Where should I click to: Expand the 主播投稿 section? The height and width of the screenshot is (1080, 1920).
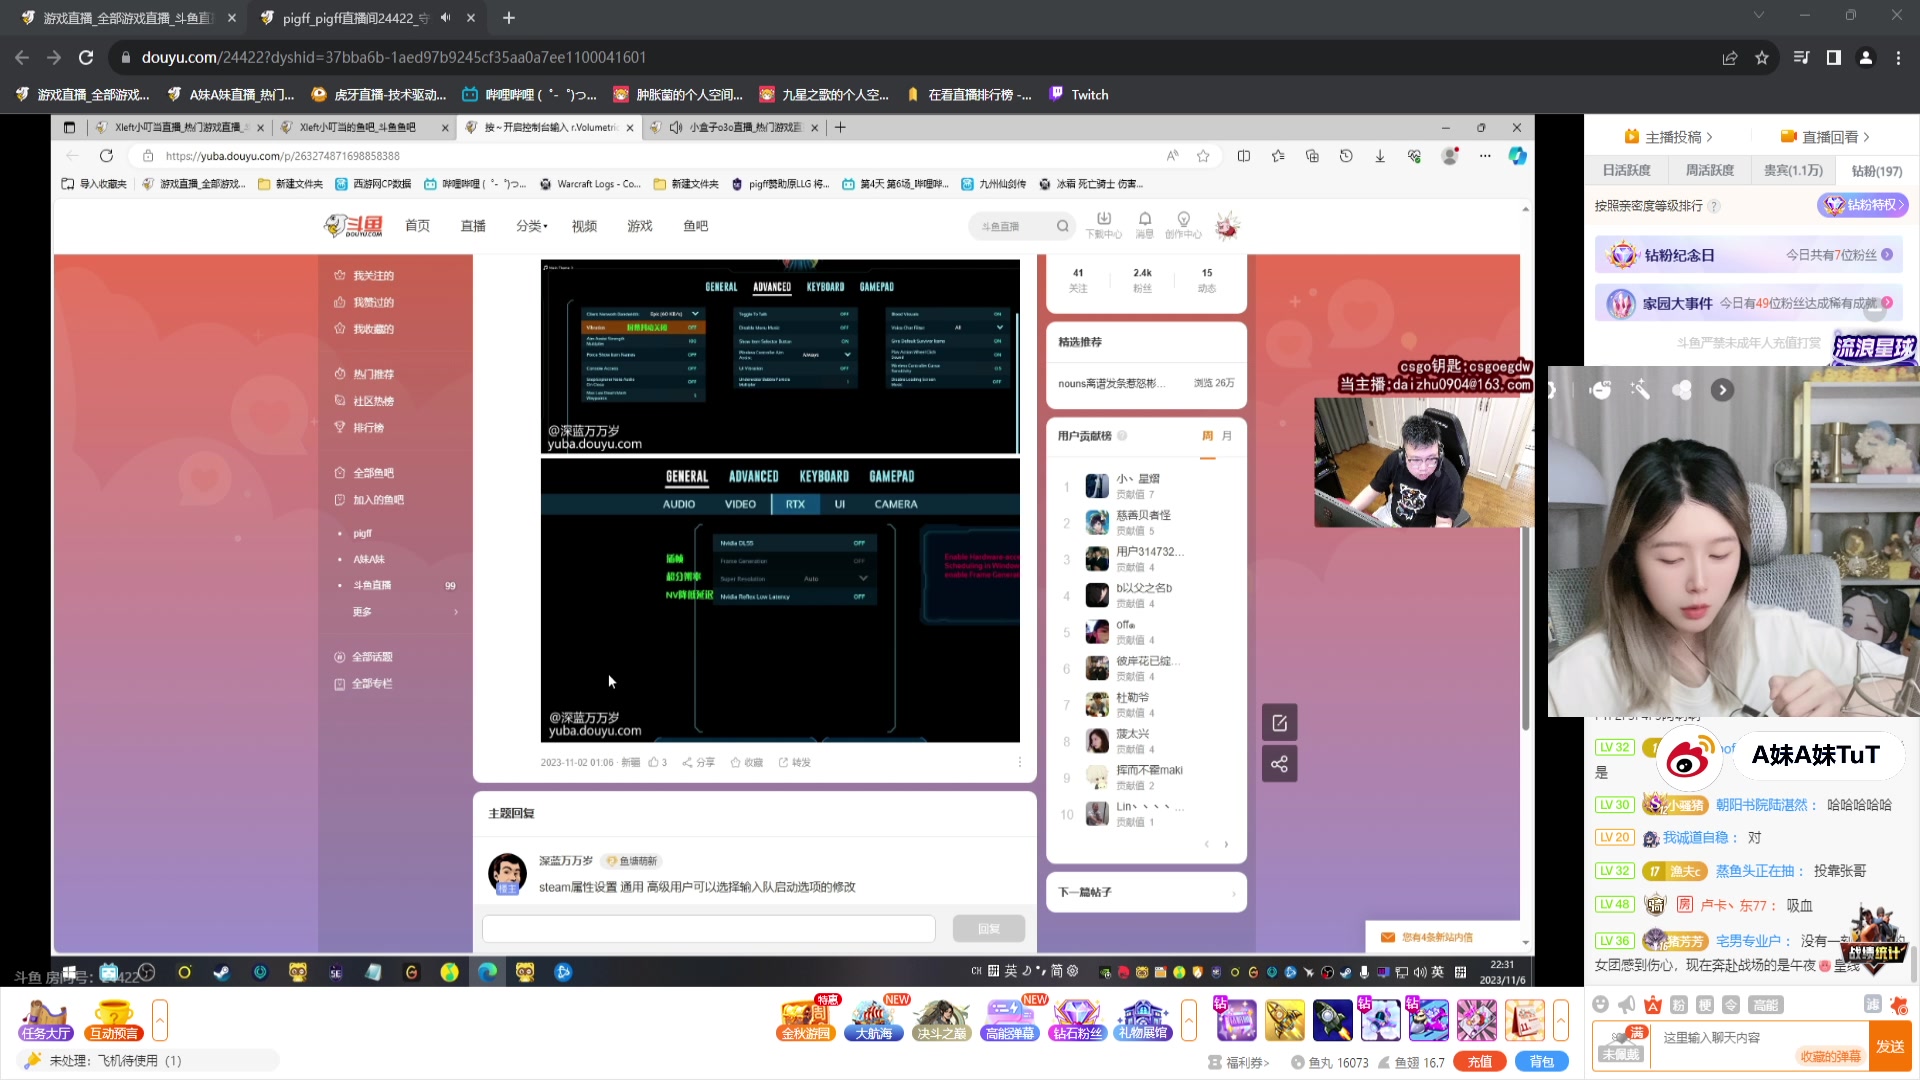pos(1668,137)
